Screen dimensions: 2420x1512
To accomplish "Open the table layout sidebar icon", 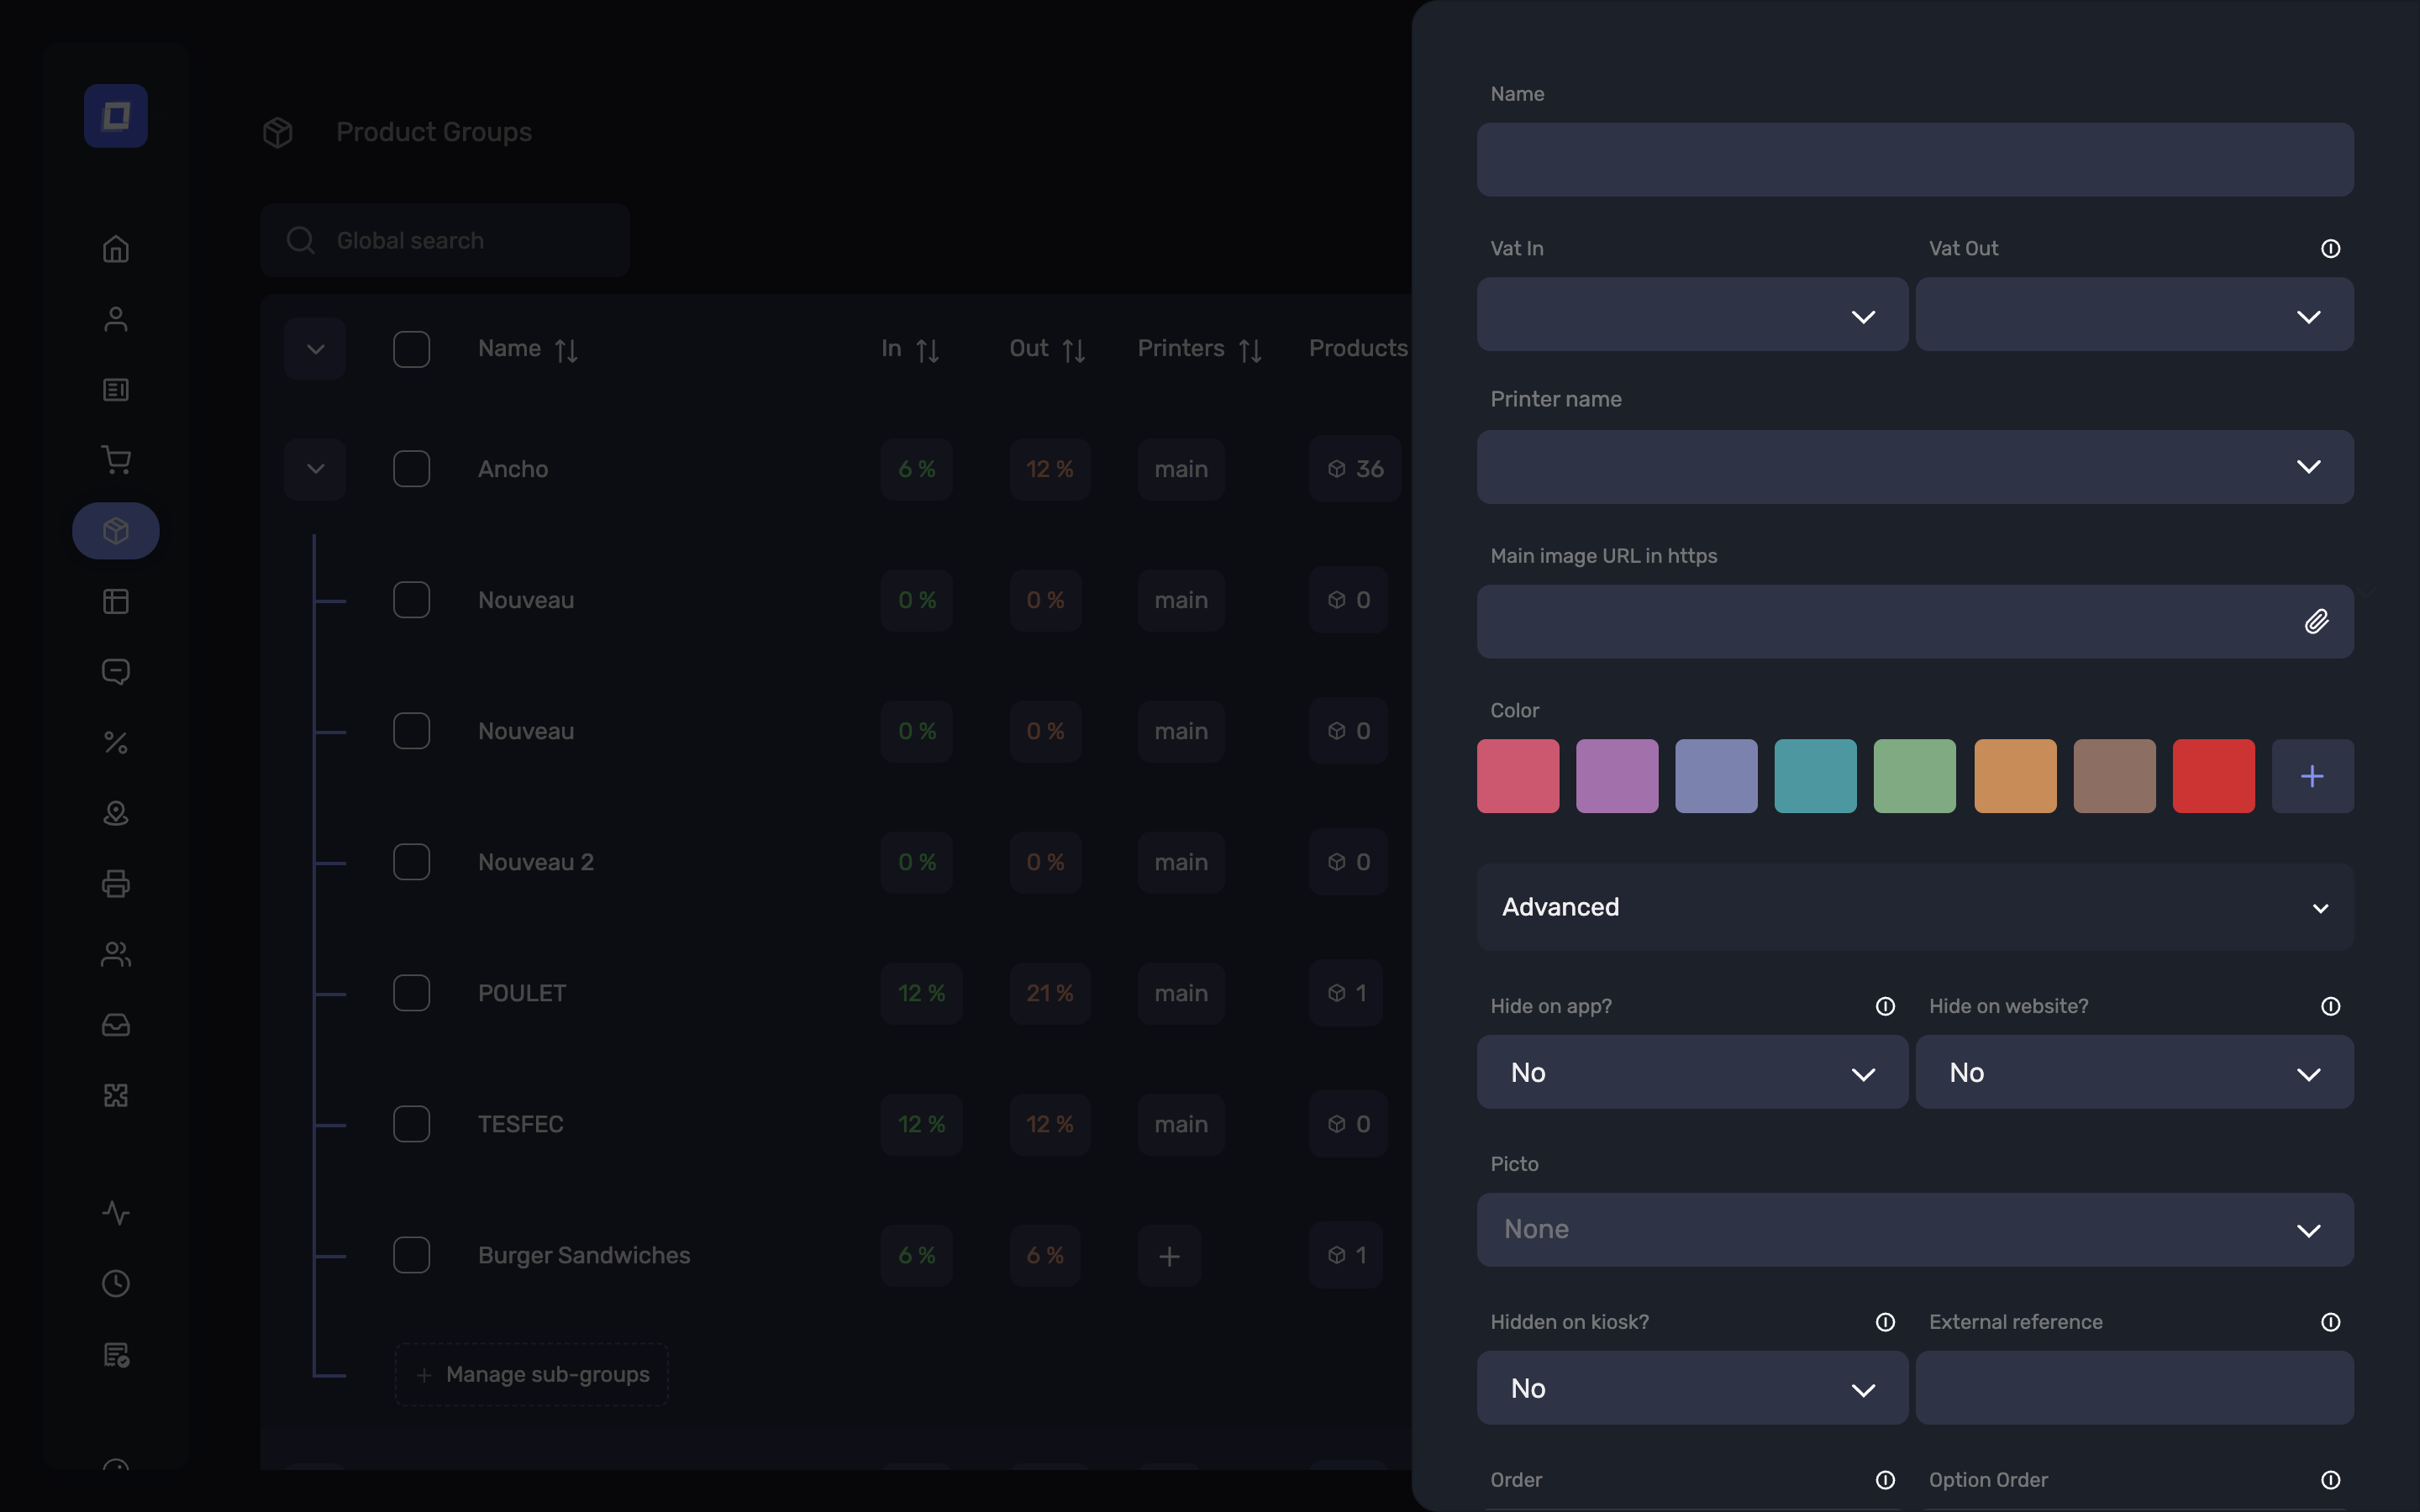I will pyautogui.click(x=116, y=601).
